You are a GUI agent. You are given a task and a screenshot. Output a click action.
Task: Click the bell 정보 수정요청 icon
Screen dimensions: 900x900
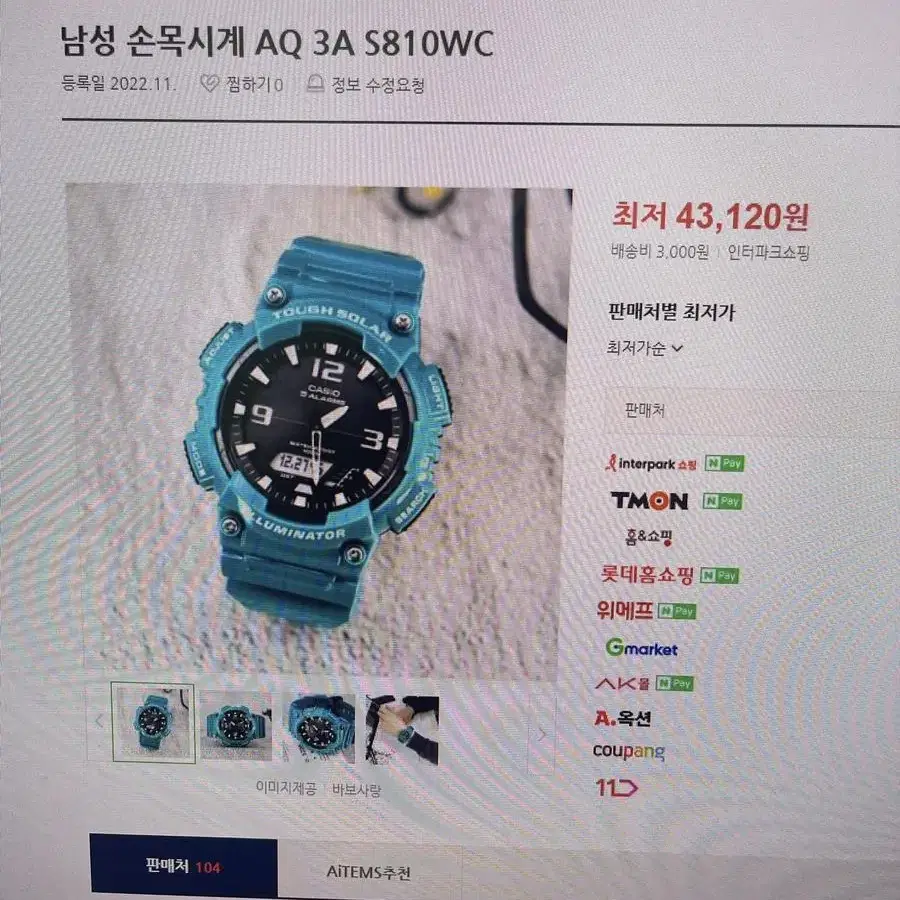(315, 84)
